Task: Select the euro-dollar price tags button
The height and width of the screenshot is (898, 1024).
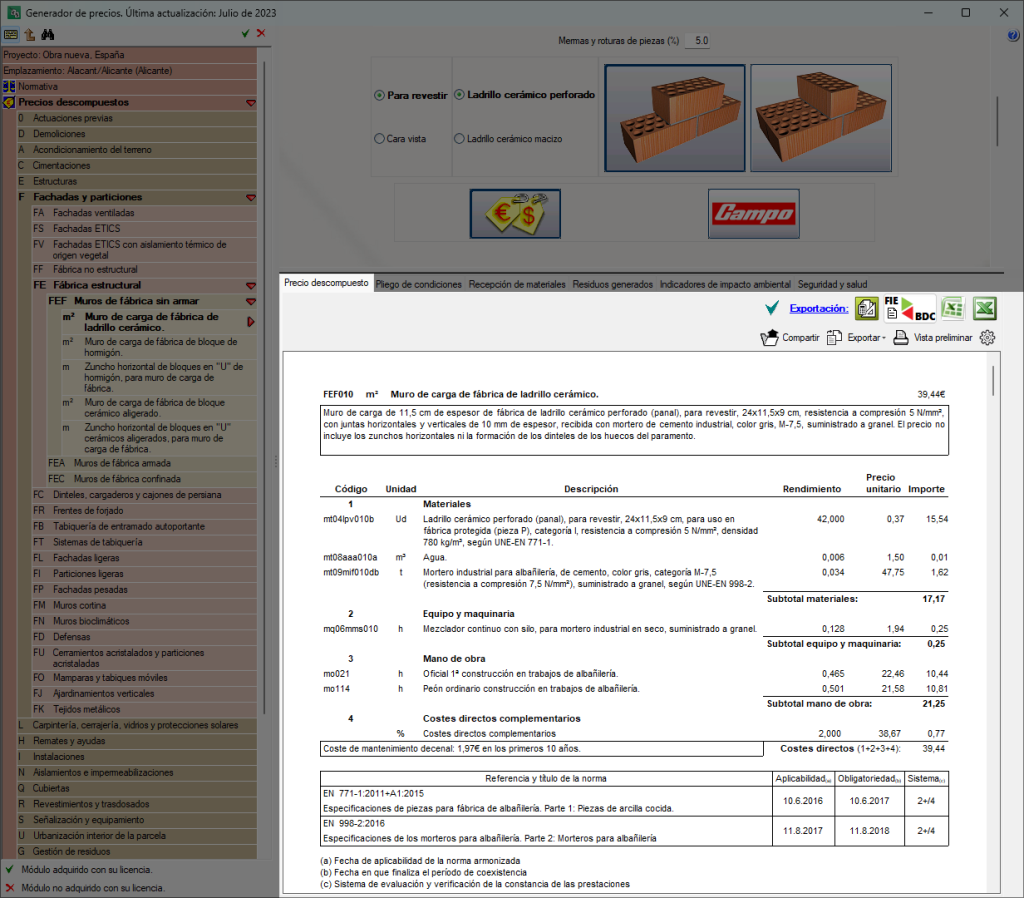Action: [515, 214]
